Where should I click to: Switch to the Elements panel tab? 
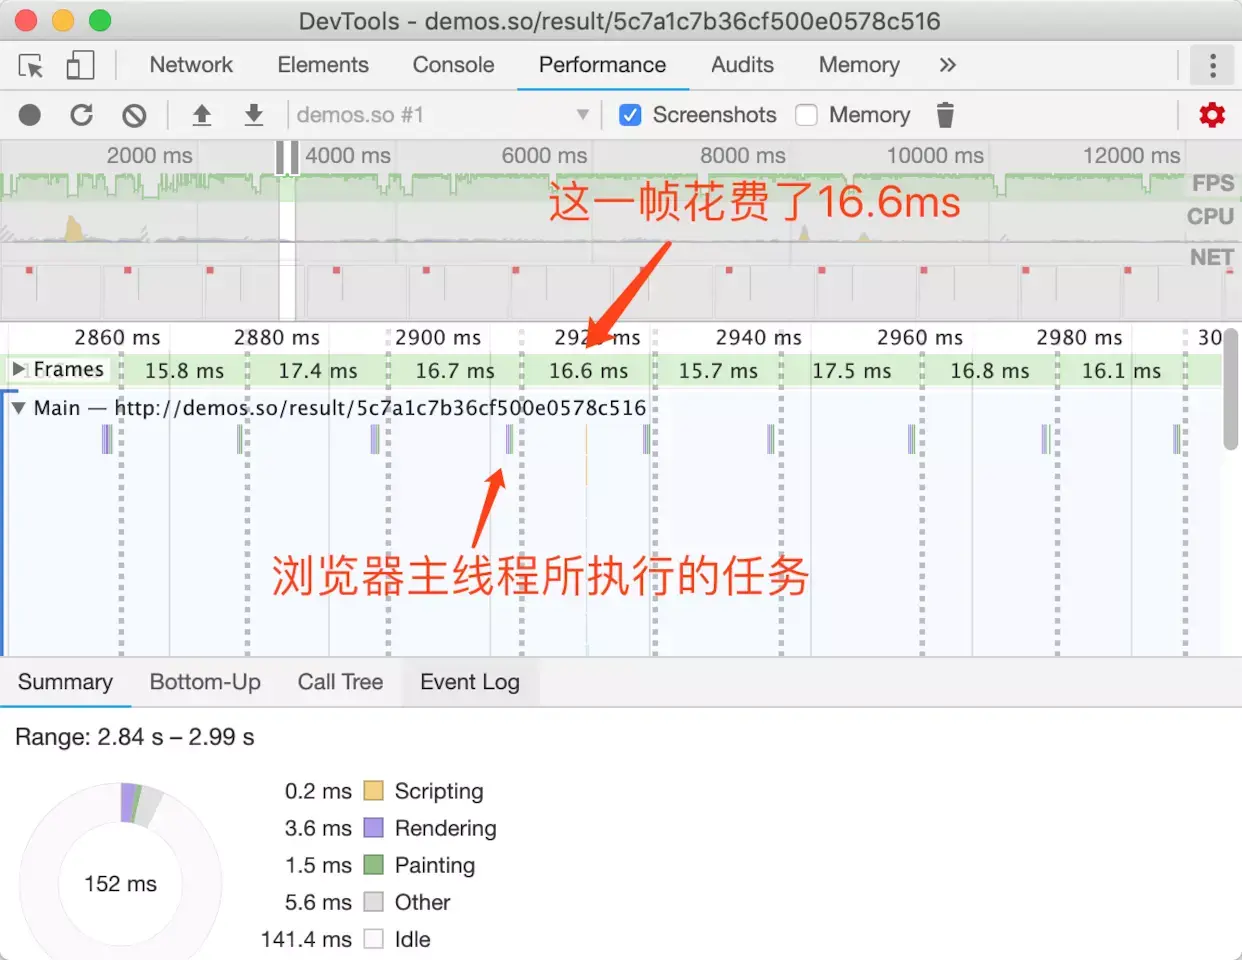click(323, 65)
